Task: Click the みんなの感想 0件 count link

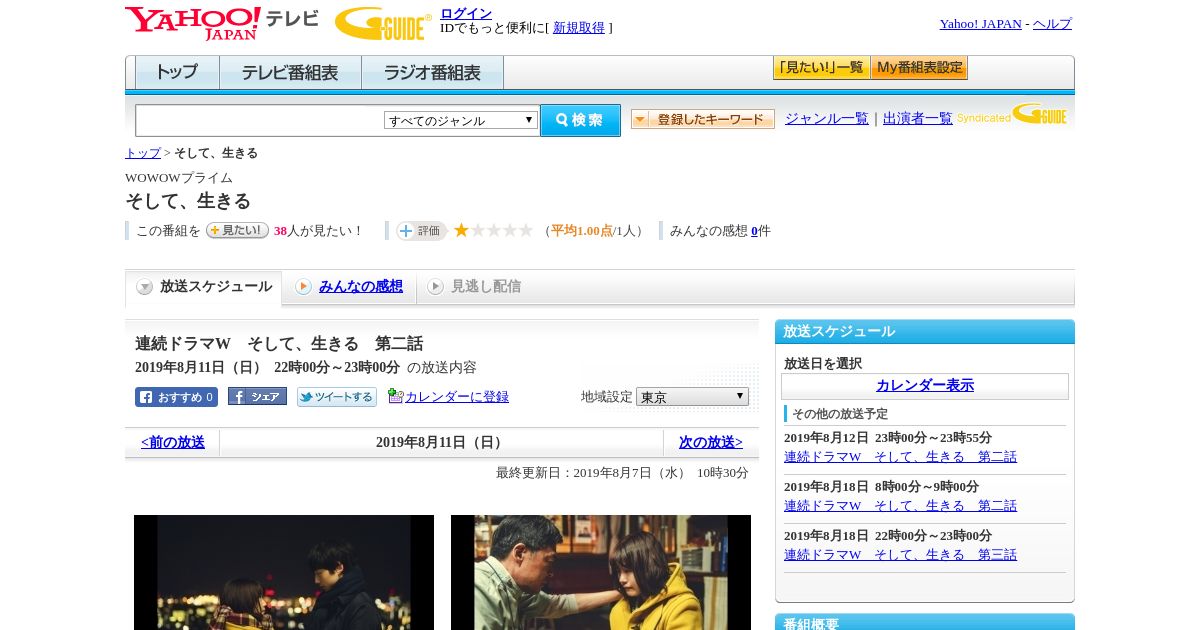Action: pos(755,231)
